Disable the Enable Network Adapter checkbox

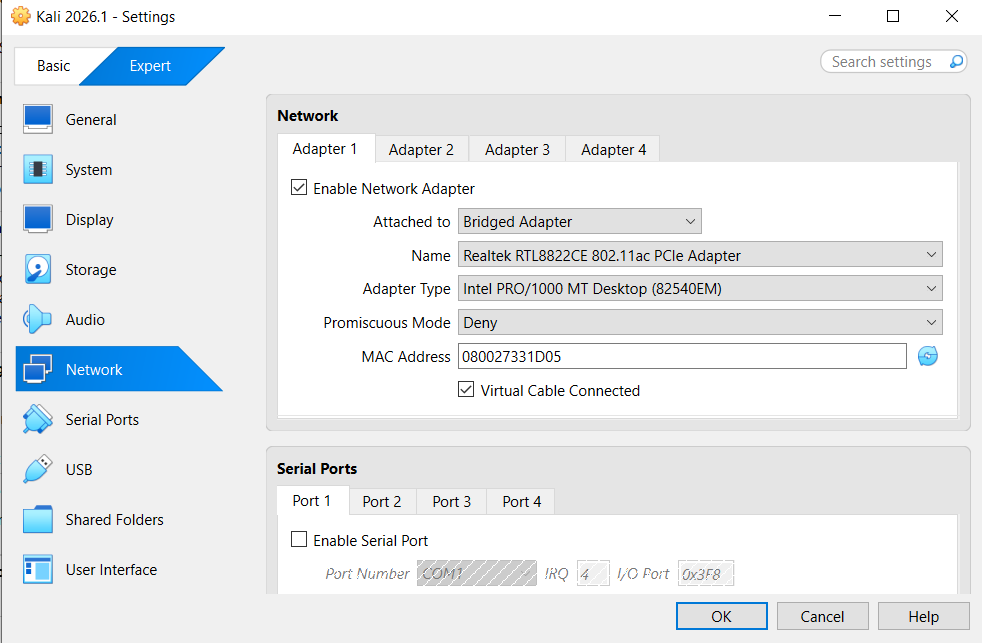click(x=299, y=188)
